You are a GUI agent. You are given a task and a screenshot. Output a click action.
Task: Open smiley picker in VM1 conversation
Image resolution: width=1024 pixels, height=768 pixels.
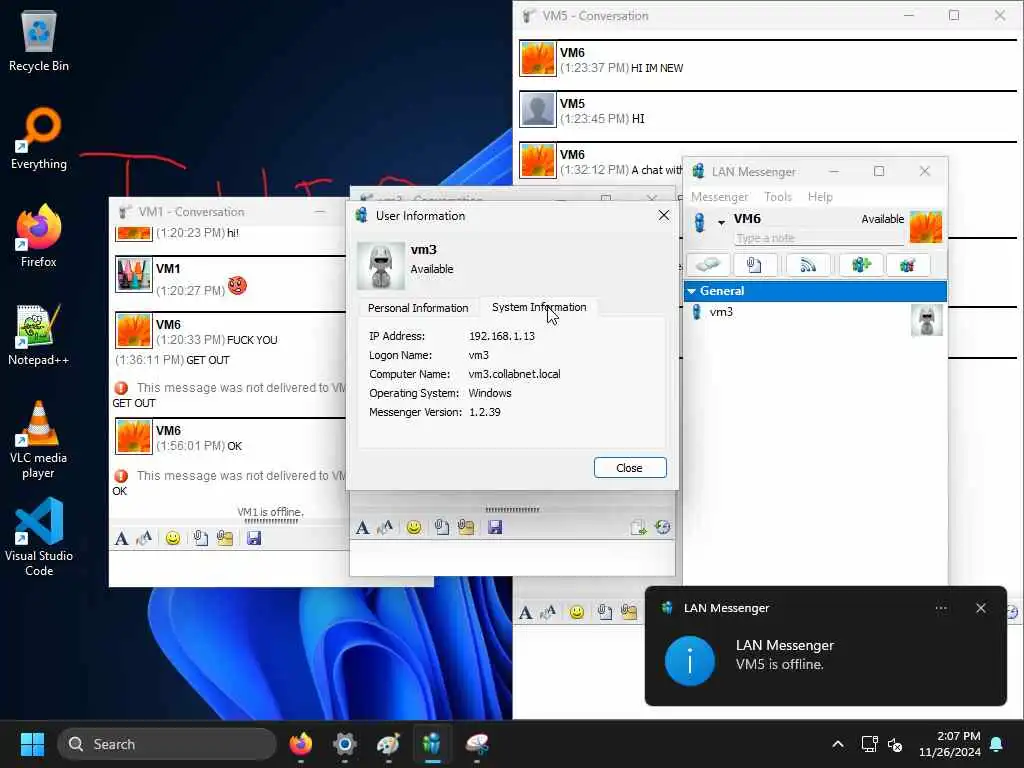[x=172, y=538]
